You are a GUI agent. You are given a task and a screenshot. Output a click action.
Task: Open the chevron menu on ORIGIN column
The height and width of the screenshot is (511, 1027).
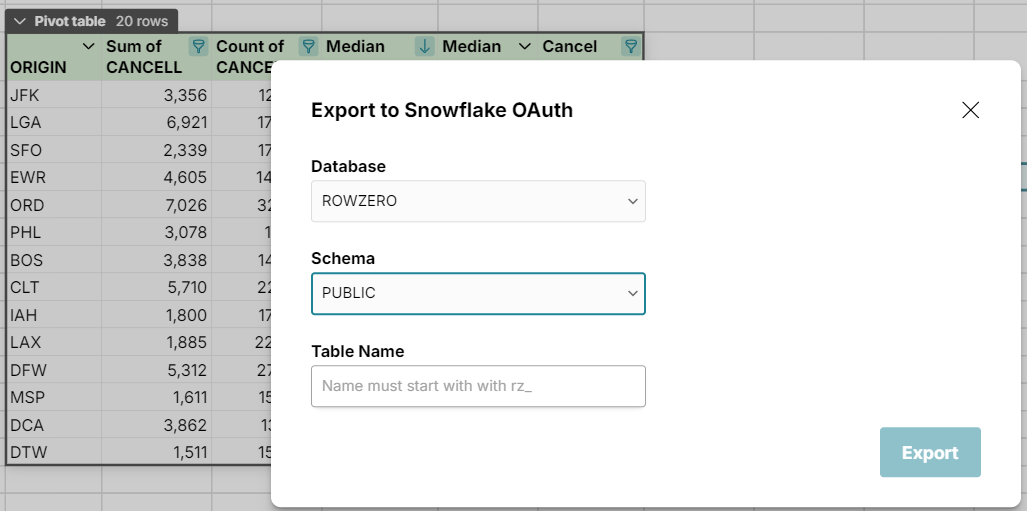(x=88, y=46)
